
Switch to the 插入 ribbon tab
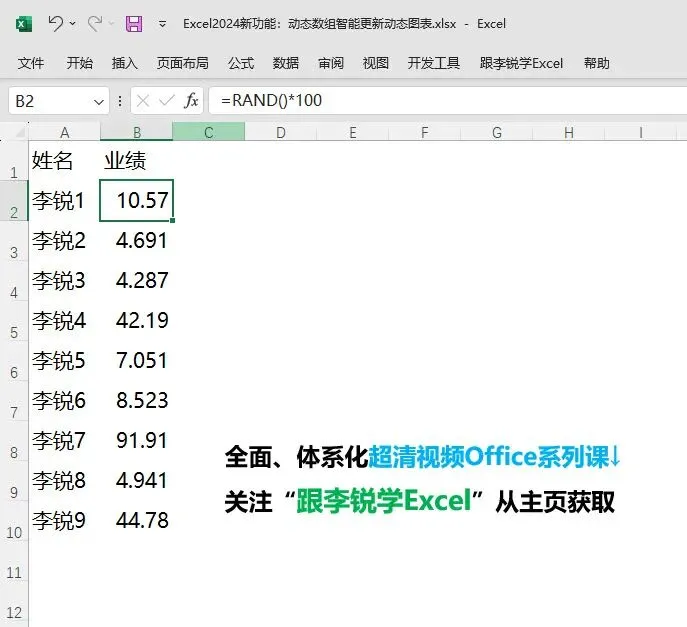pyautogui.click(x=124, y=63)
